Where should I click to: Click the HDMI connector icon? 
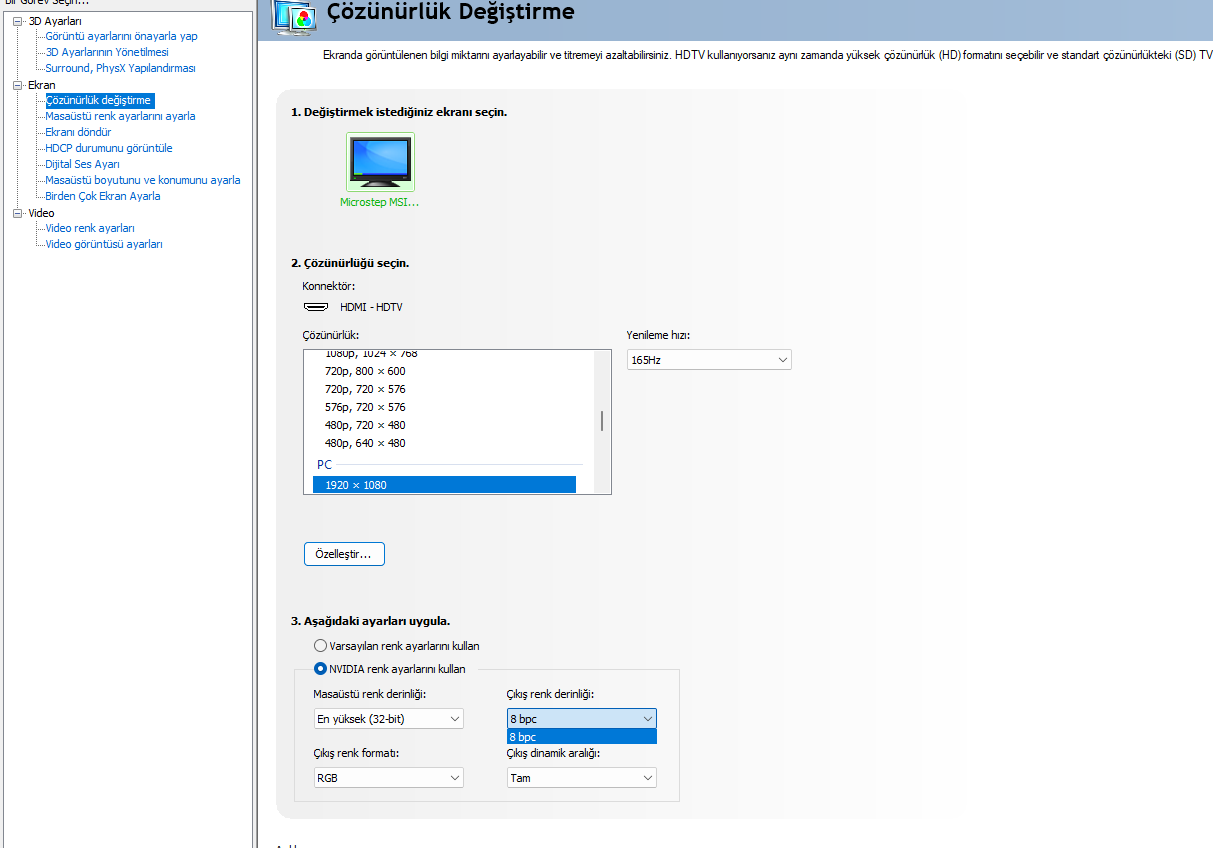click(x=316, y=307)
